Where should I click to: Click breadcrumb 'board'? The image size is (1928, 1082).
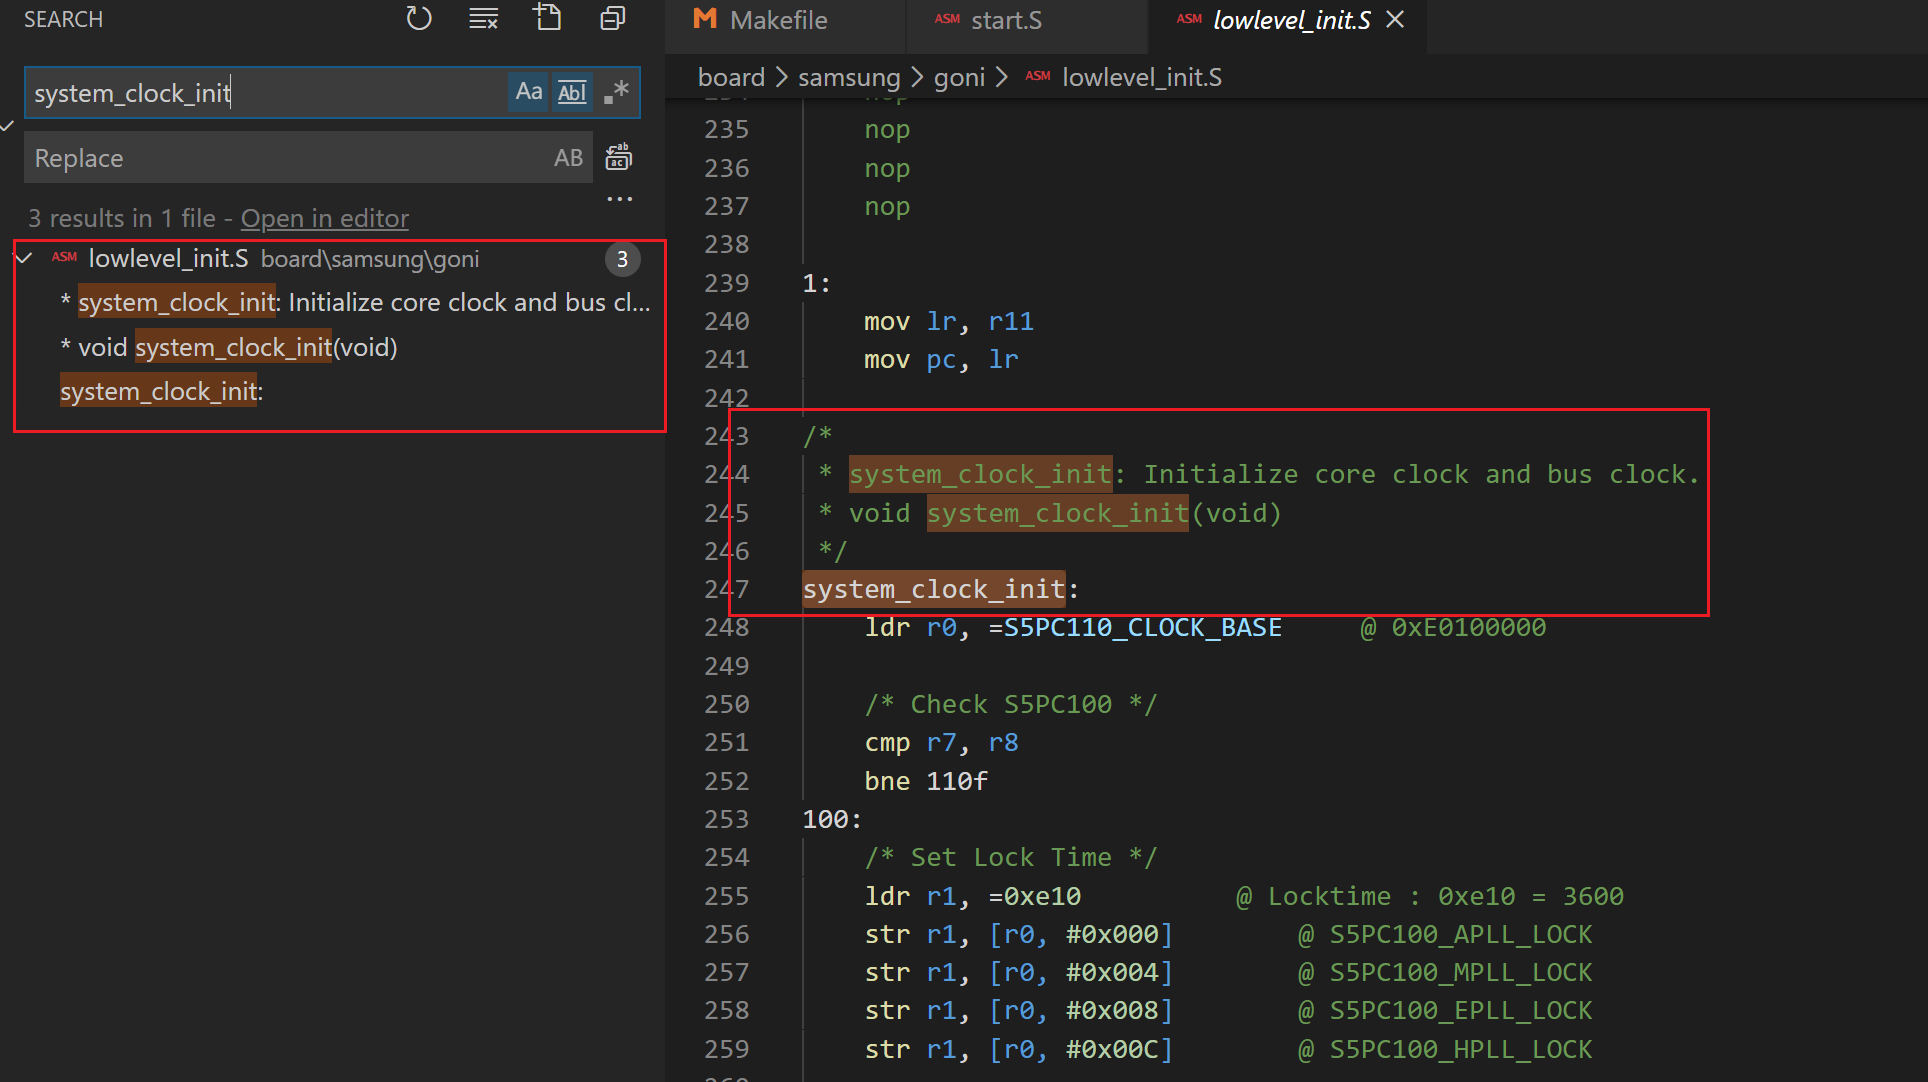[x=731, y=77]
